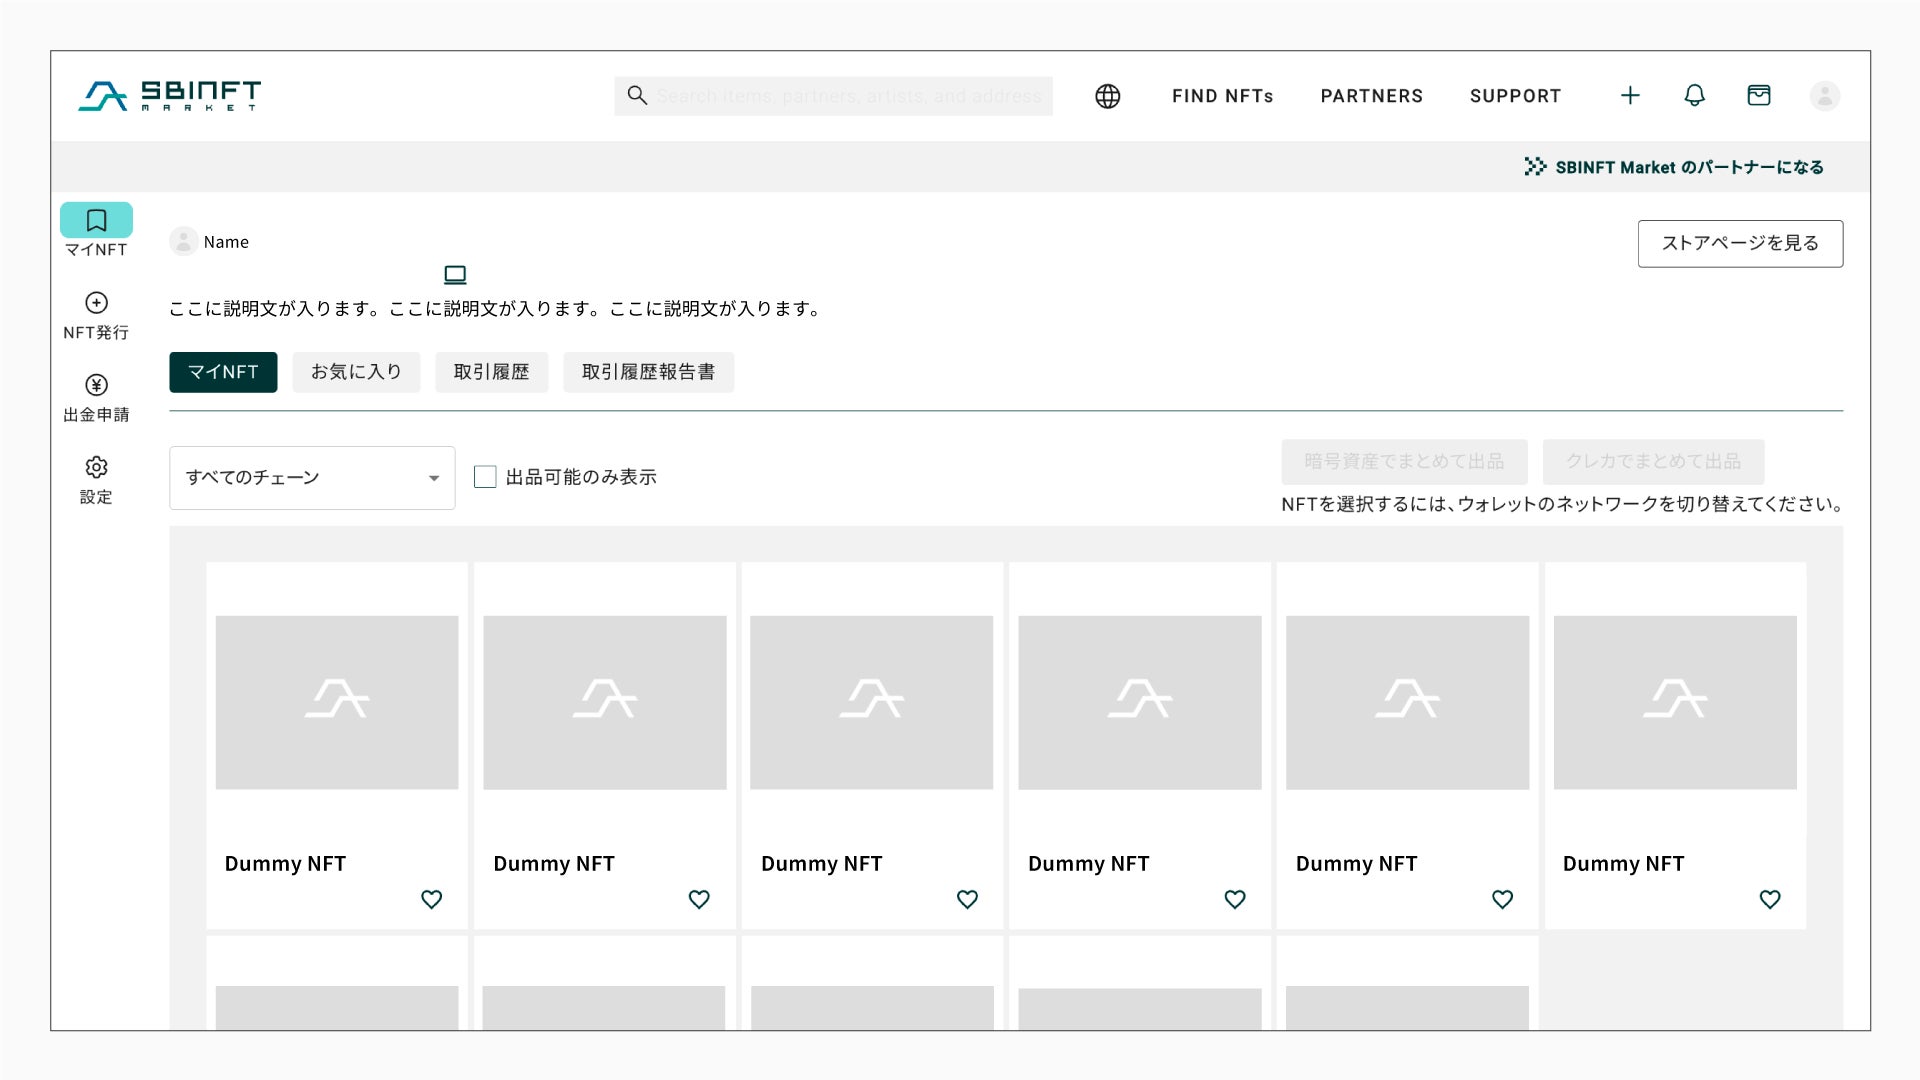
Task: Switch to 取引履歴報告書 tab
Action: pos(648,372)
